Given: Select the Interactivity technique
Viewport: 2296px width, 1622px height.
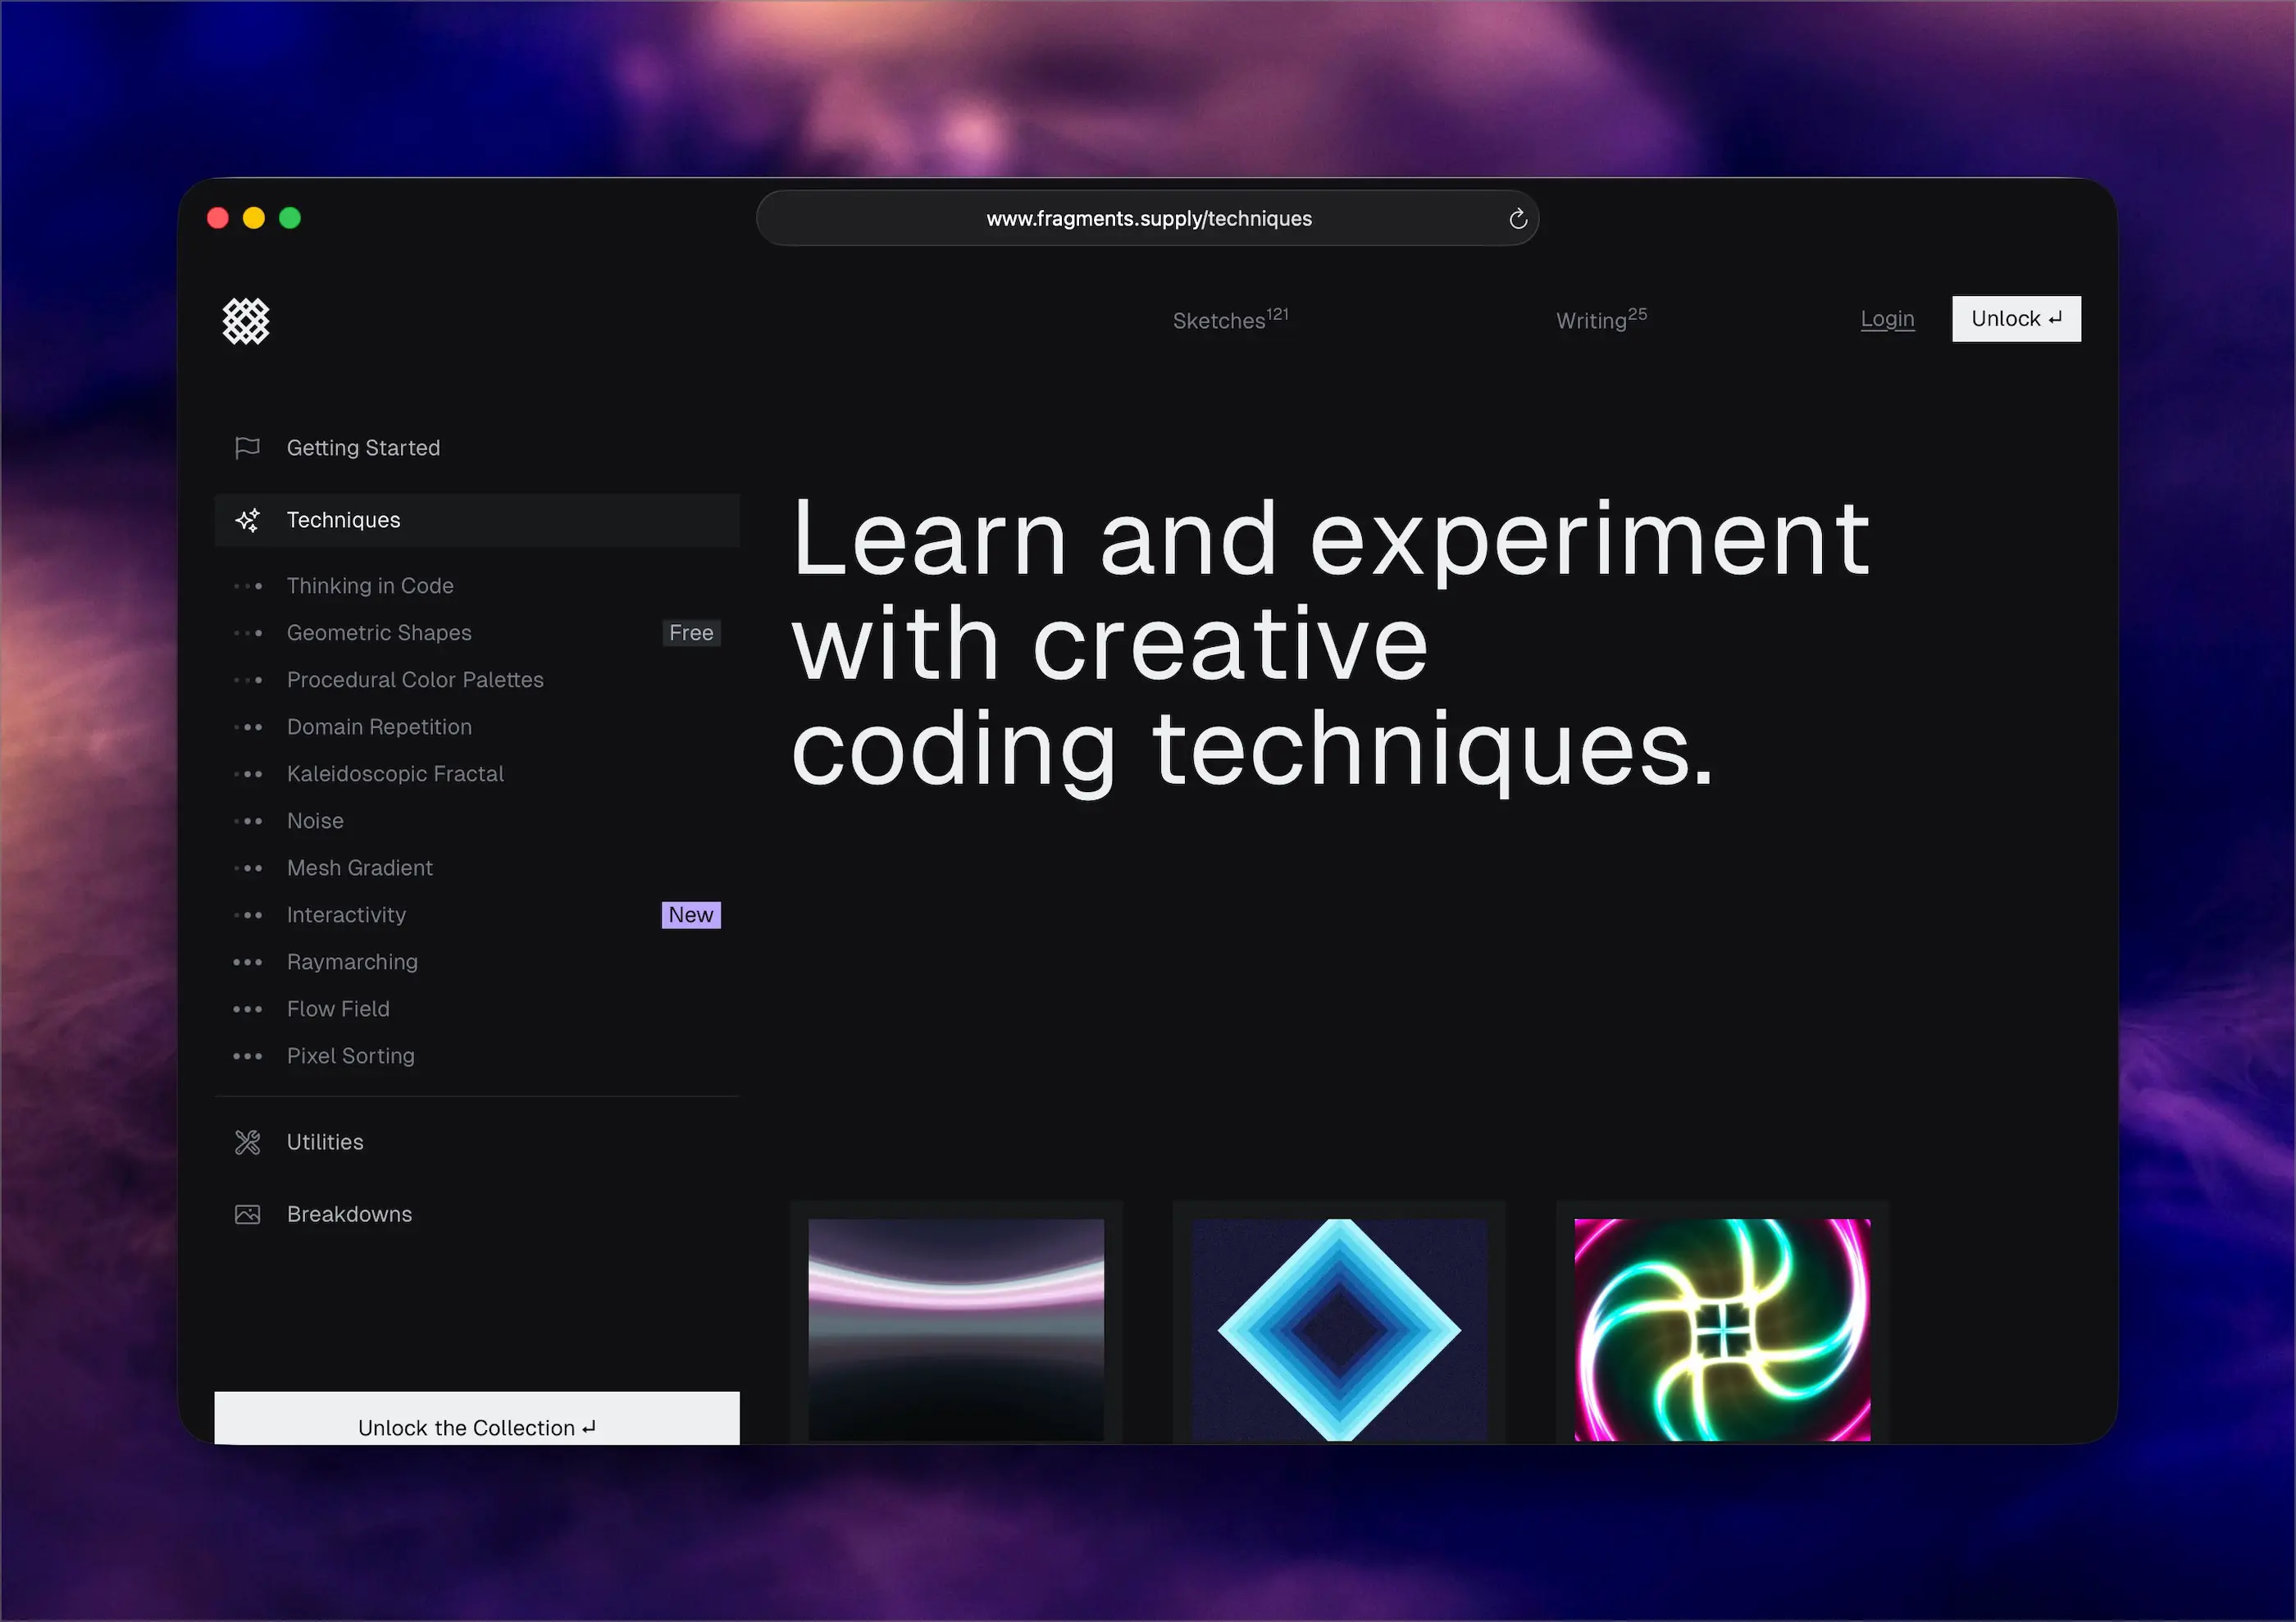Looking at the screenshot, I should (x=346, y=915).
